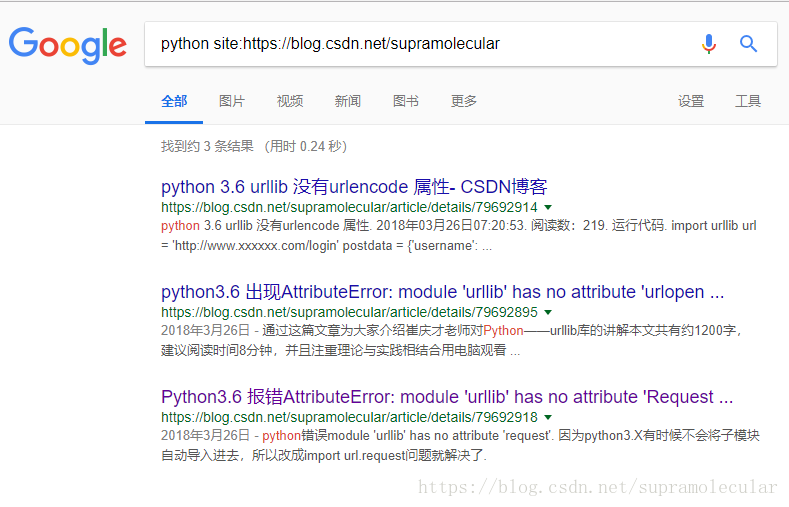
Task: Open the 更多 search categories menu
Action: pyautogui.click(x=463, y=101)
